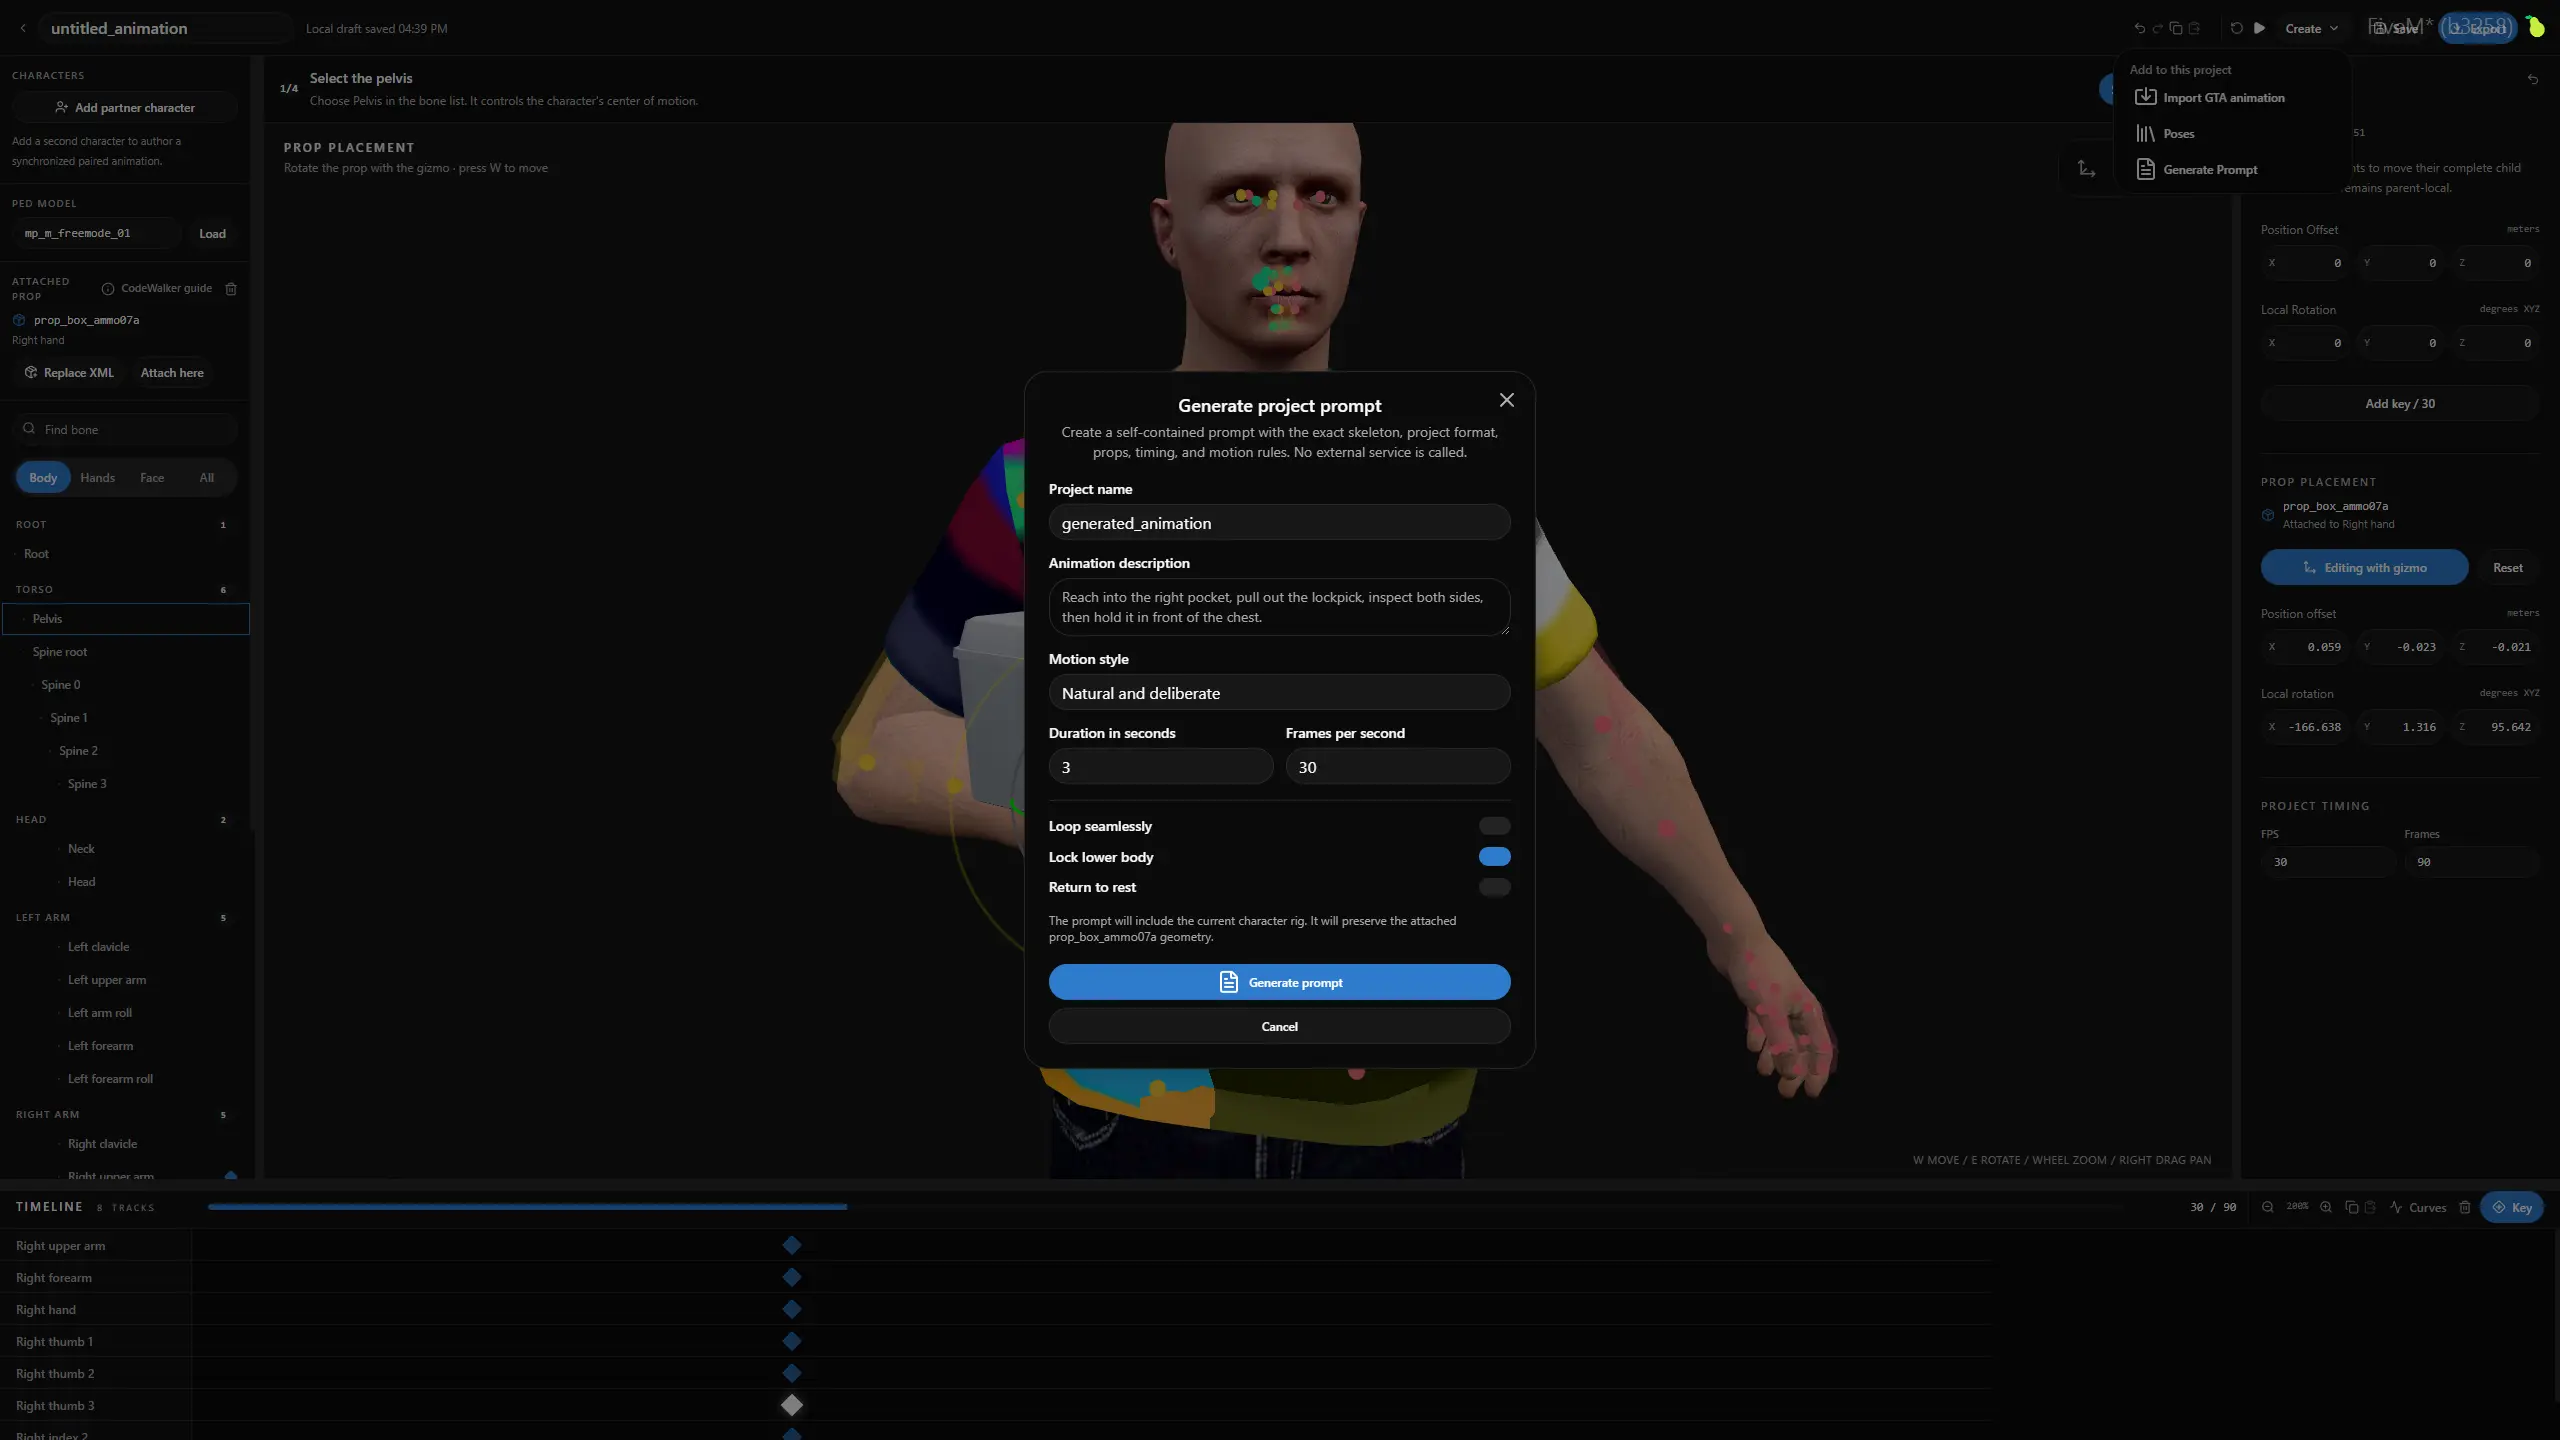
Task: Select the Right clavicle bone
Action: [125, 1143]
